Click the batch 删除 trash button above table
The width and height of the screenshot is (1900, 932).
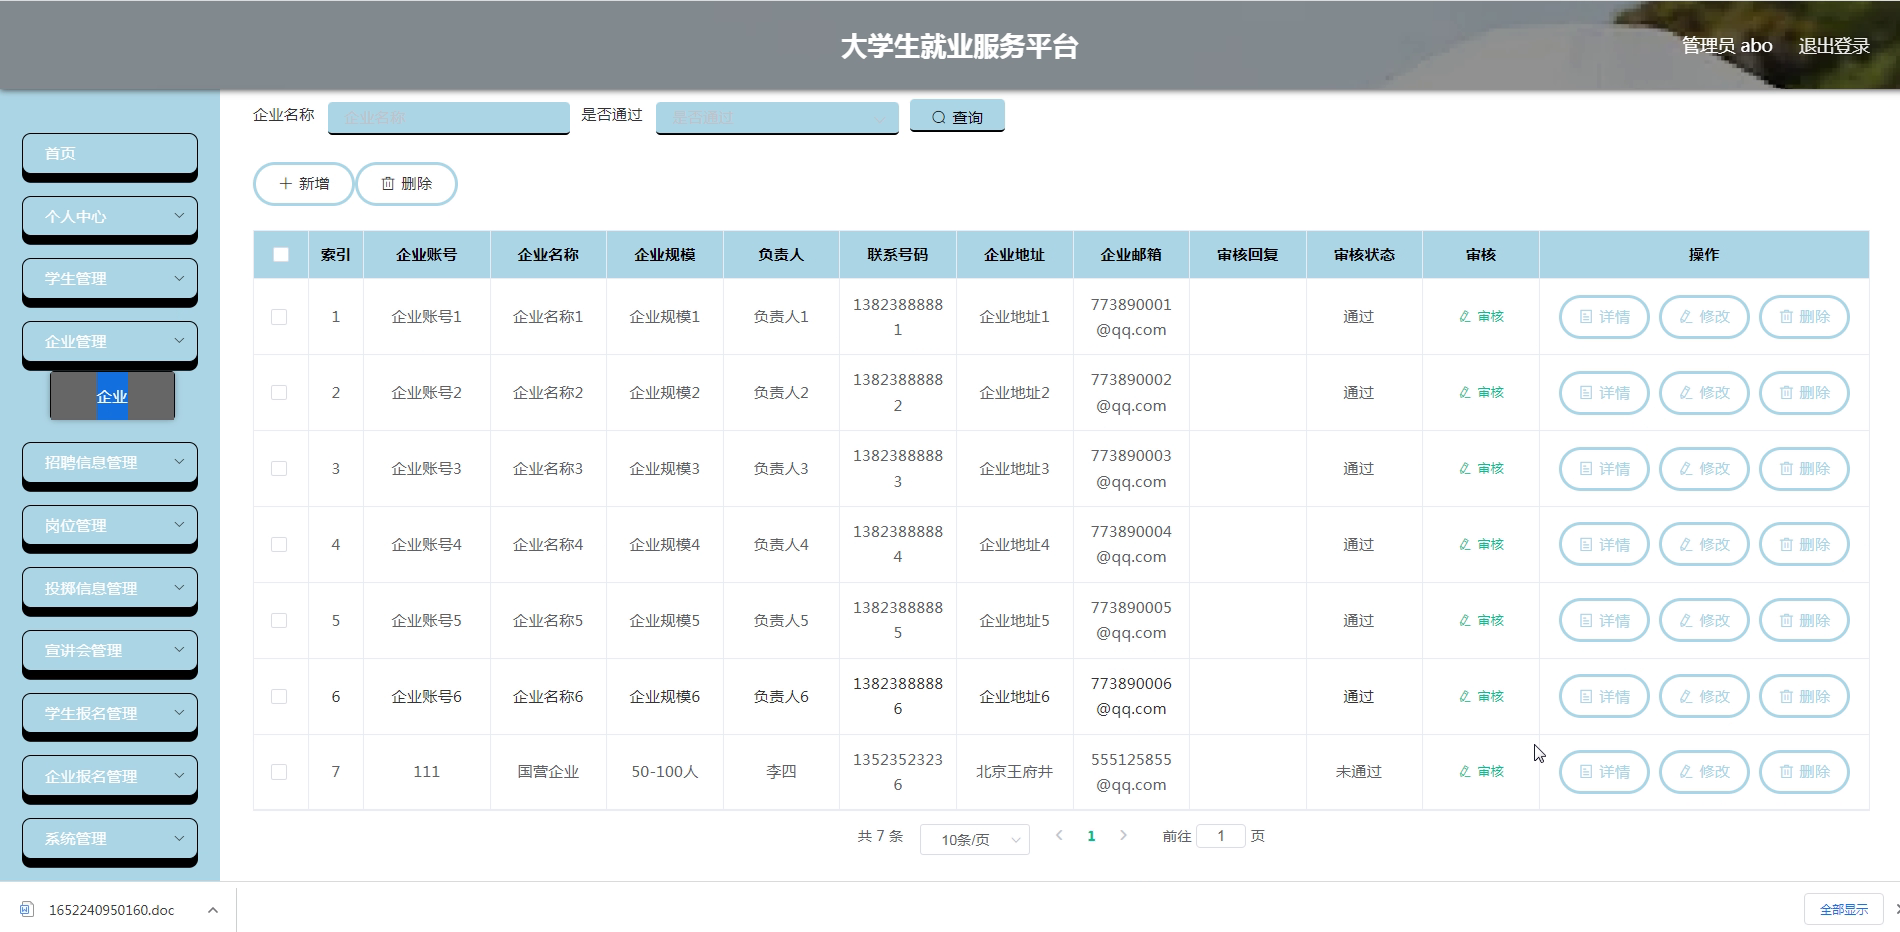407,184
